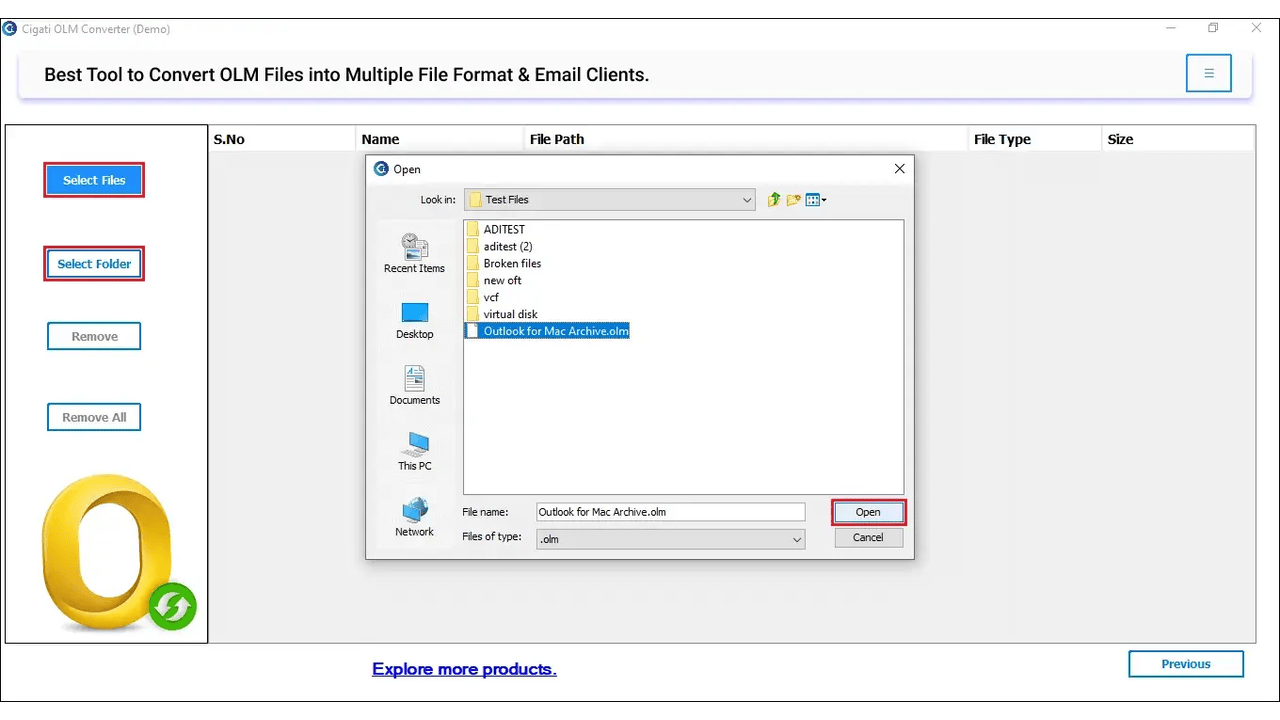This screenshot has width=1280, height=720.
Task: Click the Select Files button
Action: click(94, 180)
